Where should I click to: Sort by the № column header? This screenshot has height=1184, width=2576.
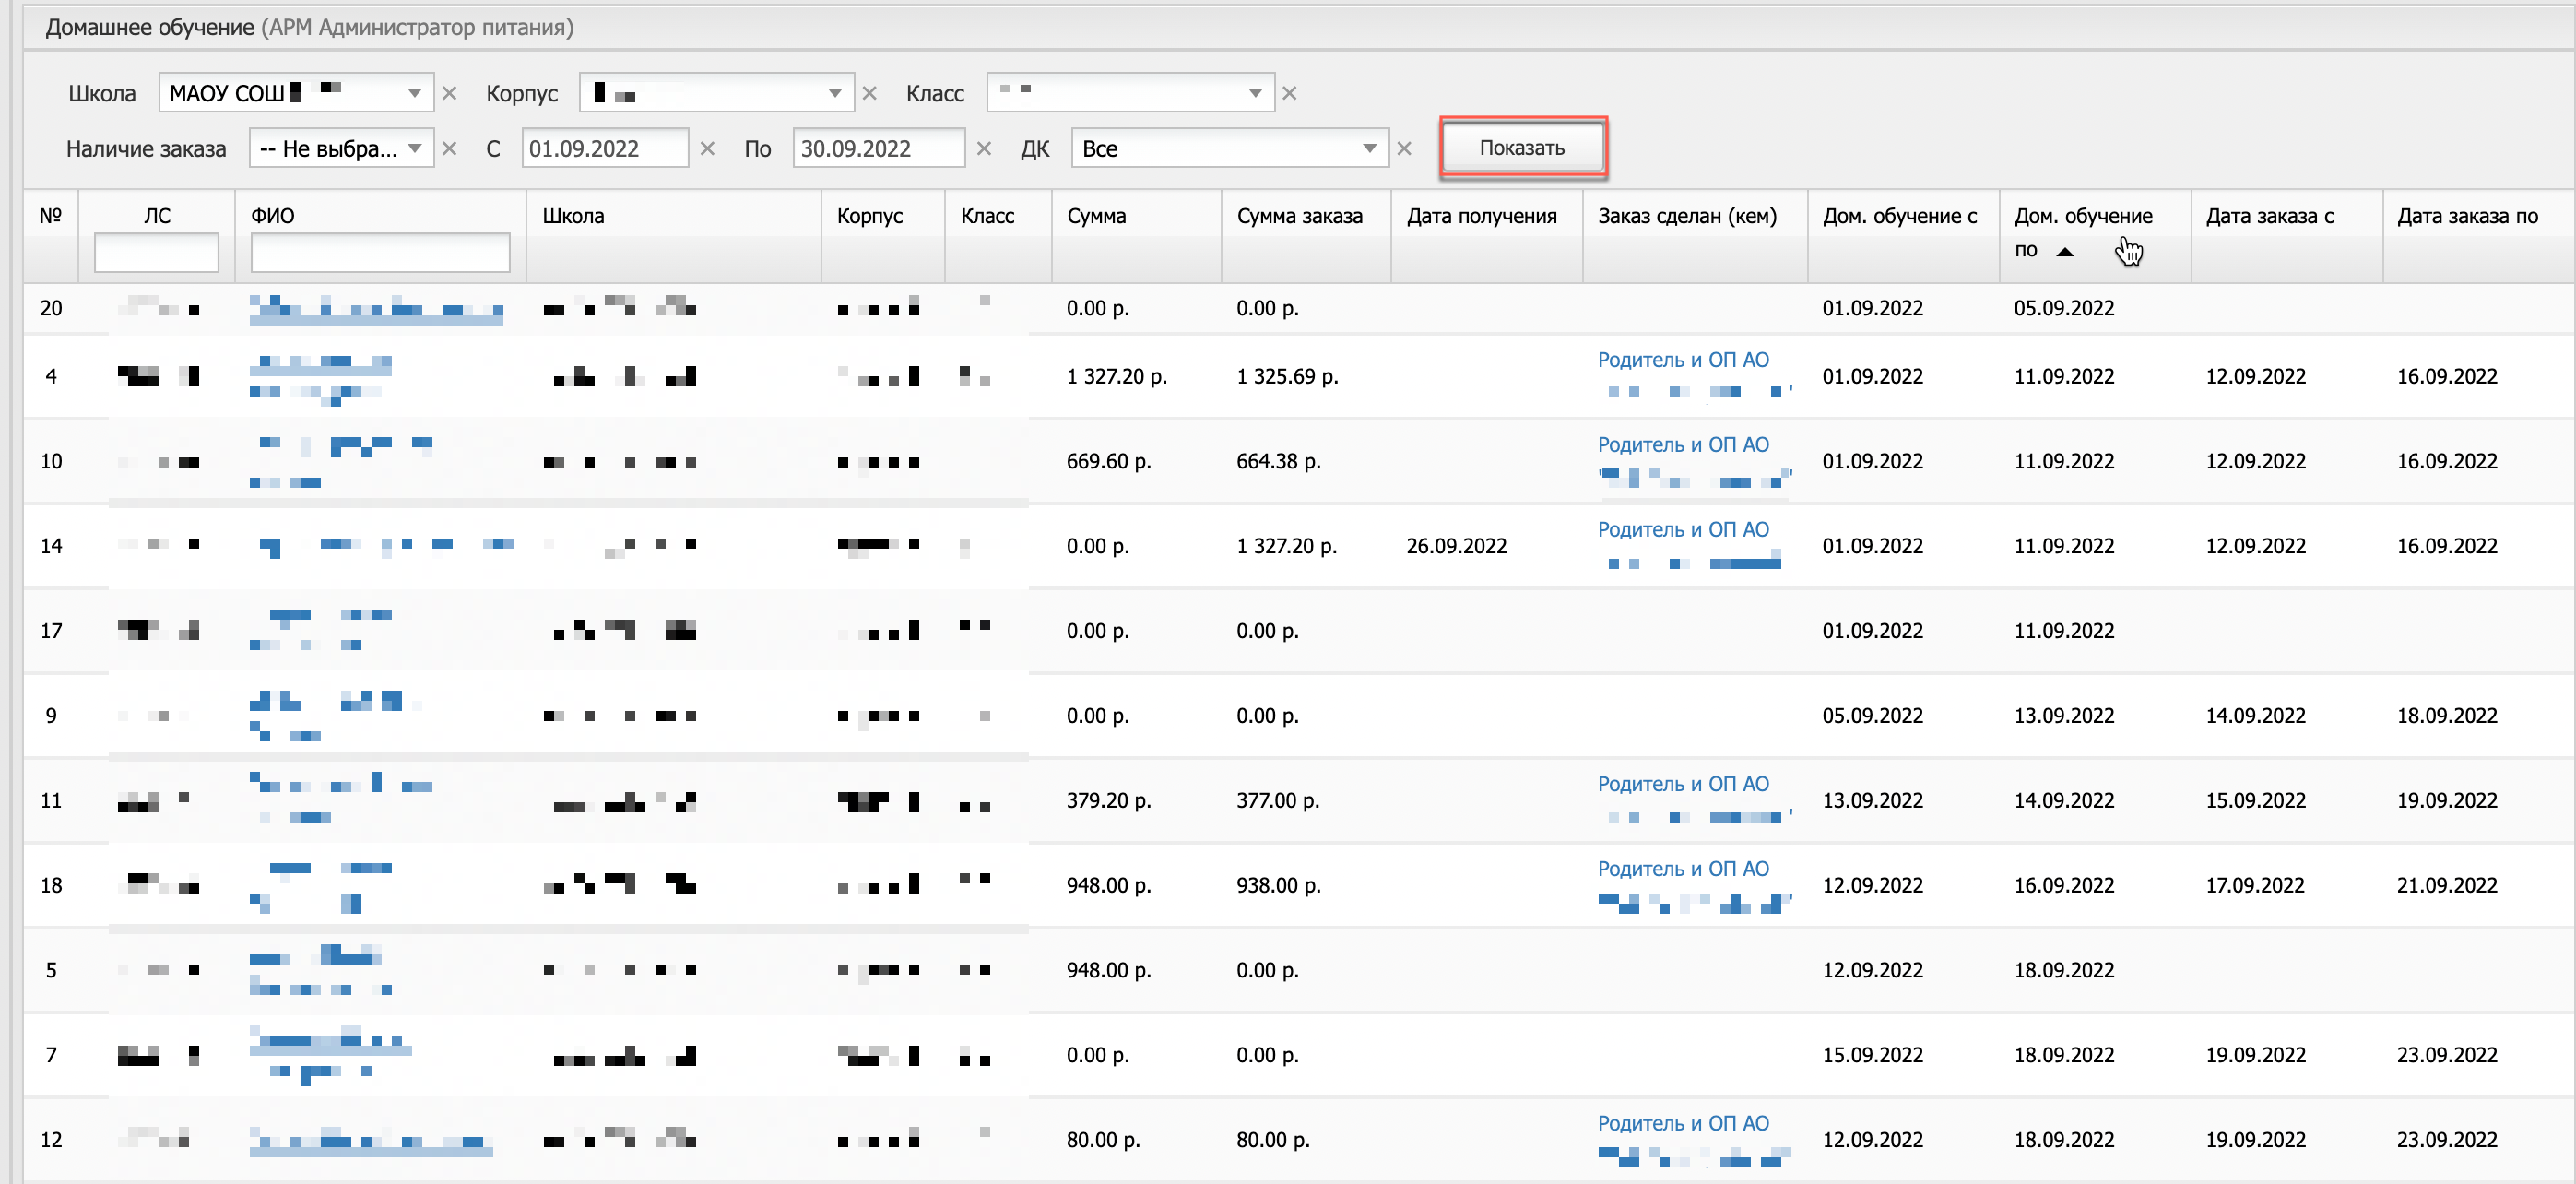tap(51, 216)
